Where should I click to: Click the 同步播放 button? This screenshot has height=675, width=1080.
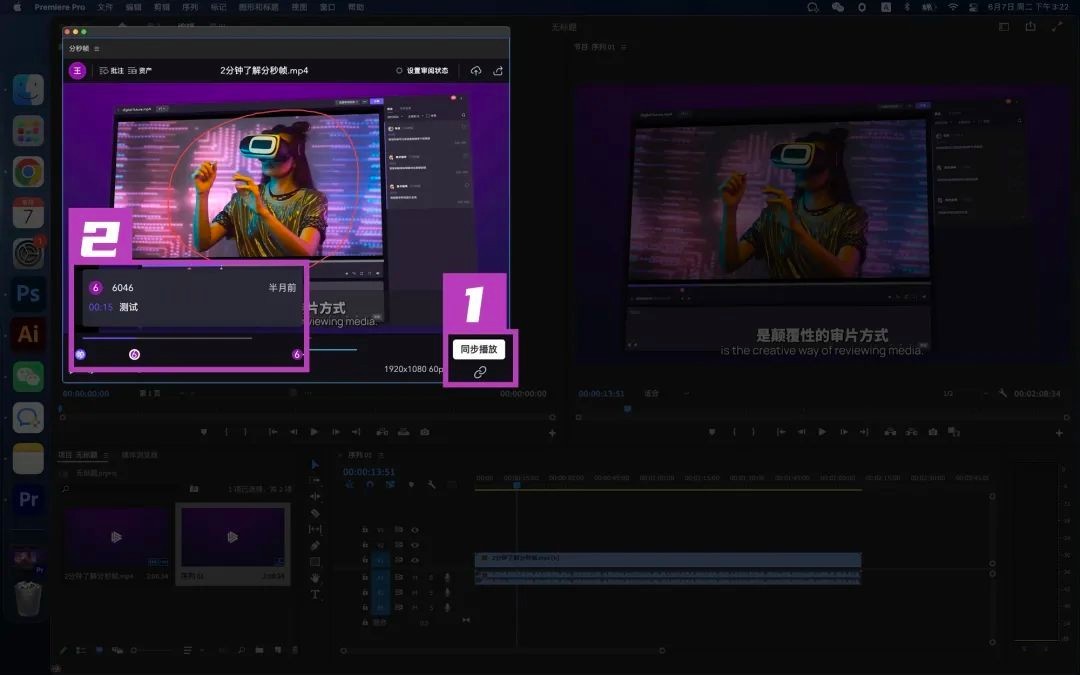479,350
